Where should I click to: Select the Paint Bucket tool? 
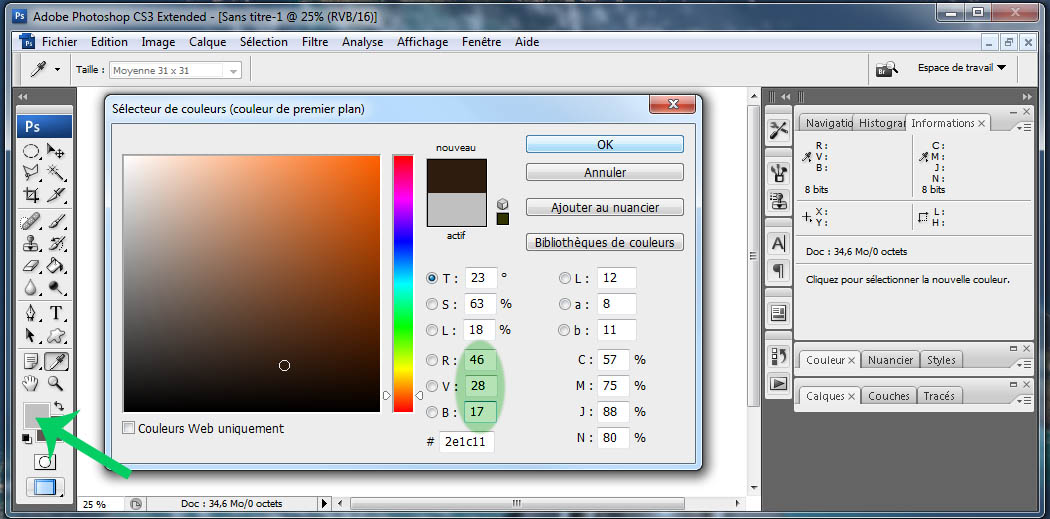[x=56, y=265]
